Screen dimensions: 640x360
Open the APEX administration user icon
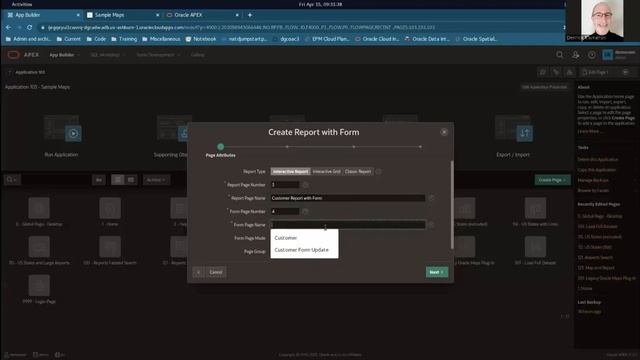[576, 55]
